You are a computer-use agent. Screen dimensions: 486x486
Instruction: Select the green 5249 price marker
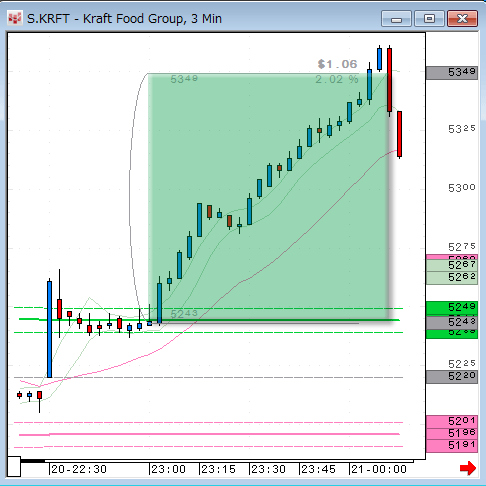[x=452, y=307]
